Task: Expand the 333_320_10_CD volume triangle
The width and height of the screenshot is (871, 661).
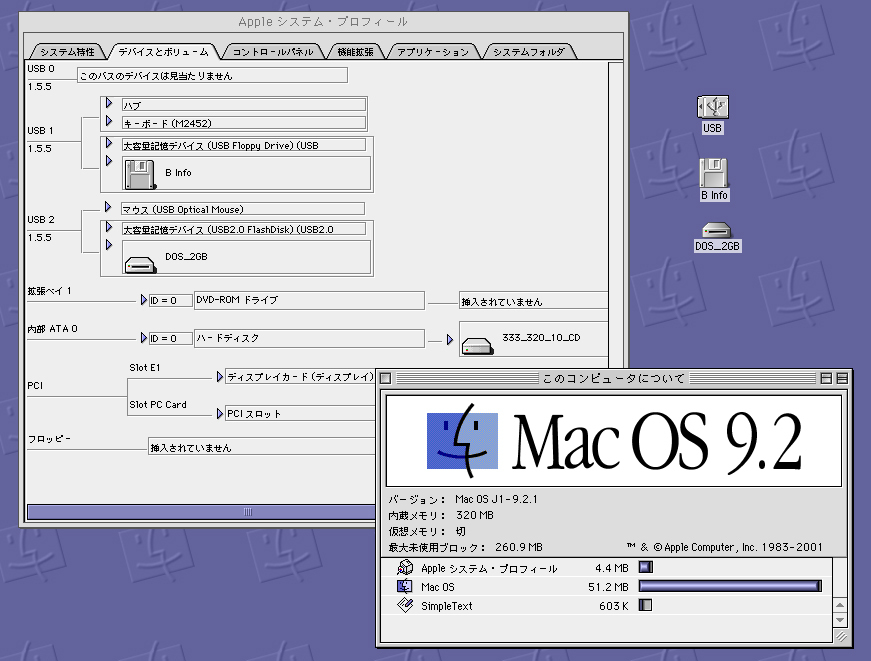Action: click(x=450, y=339)
